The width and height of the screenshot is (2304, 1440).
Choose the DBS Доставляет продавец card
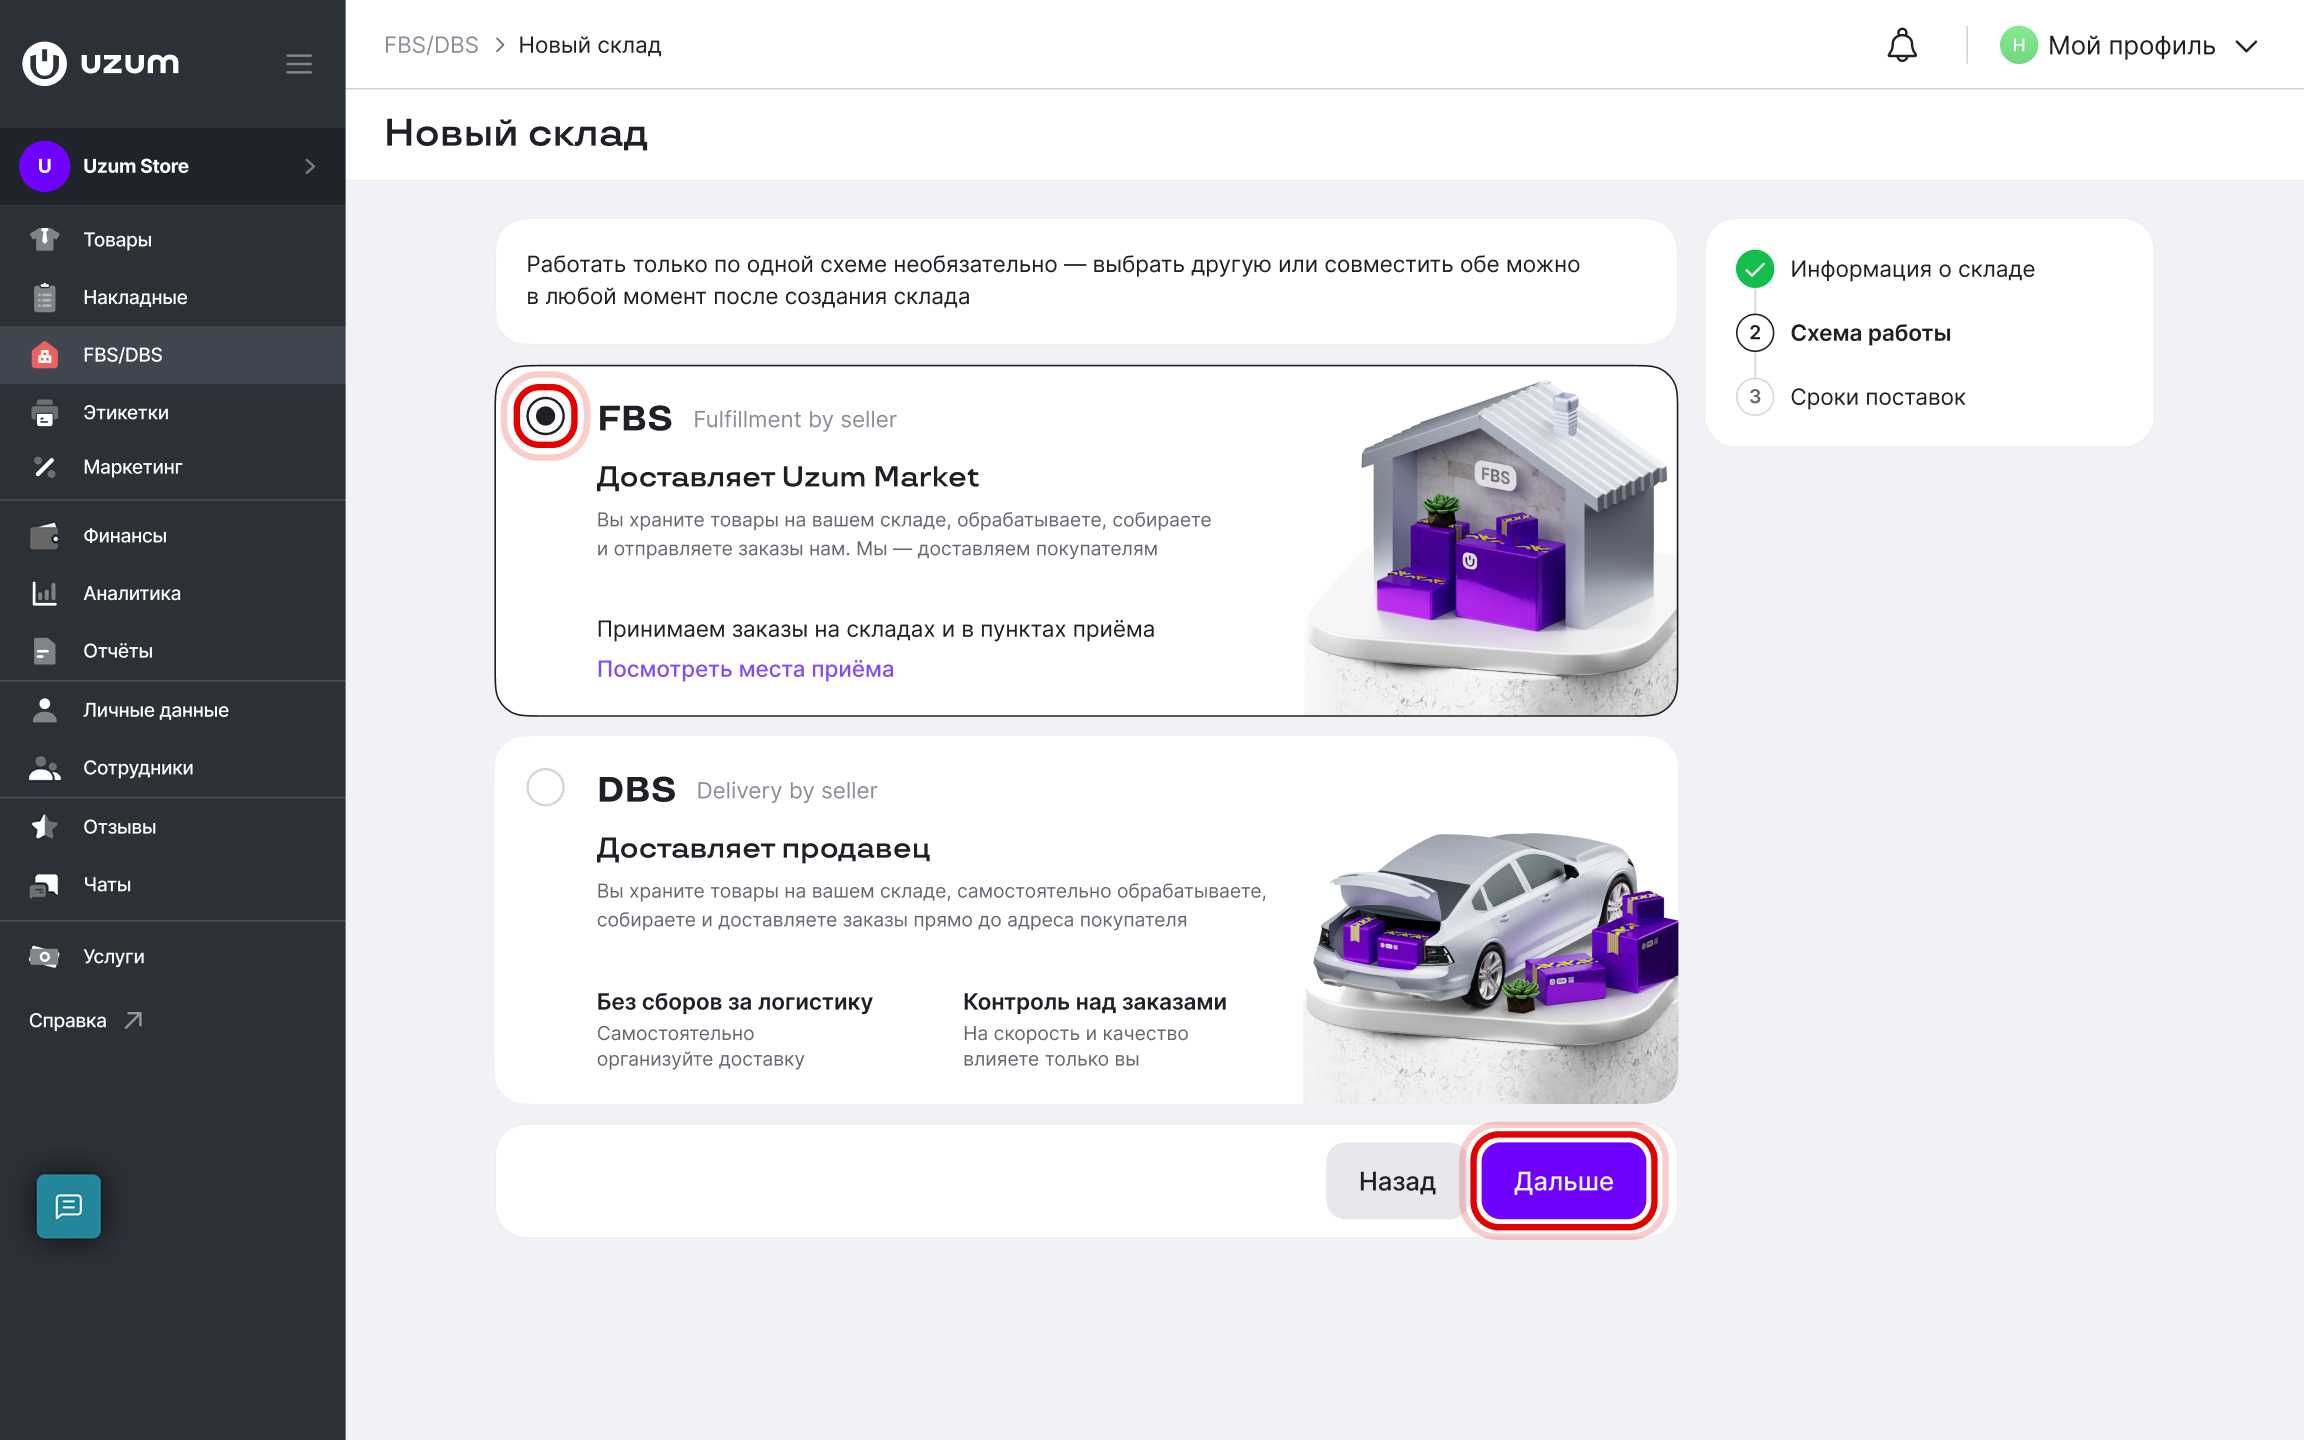coord(1086,920)
